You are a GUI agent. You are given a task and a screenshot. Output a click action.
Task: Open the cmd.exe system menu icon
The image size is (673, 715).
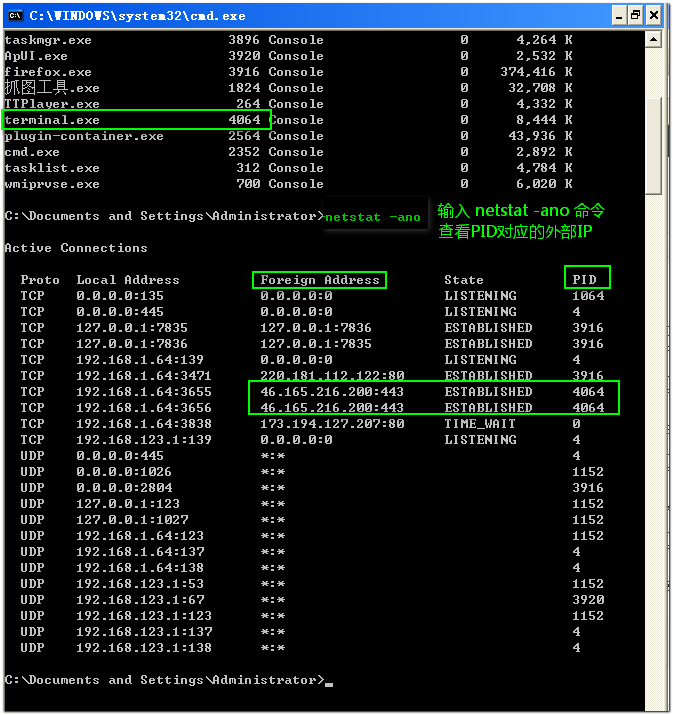click(15, 15)
